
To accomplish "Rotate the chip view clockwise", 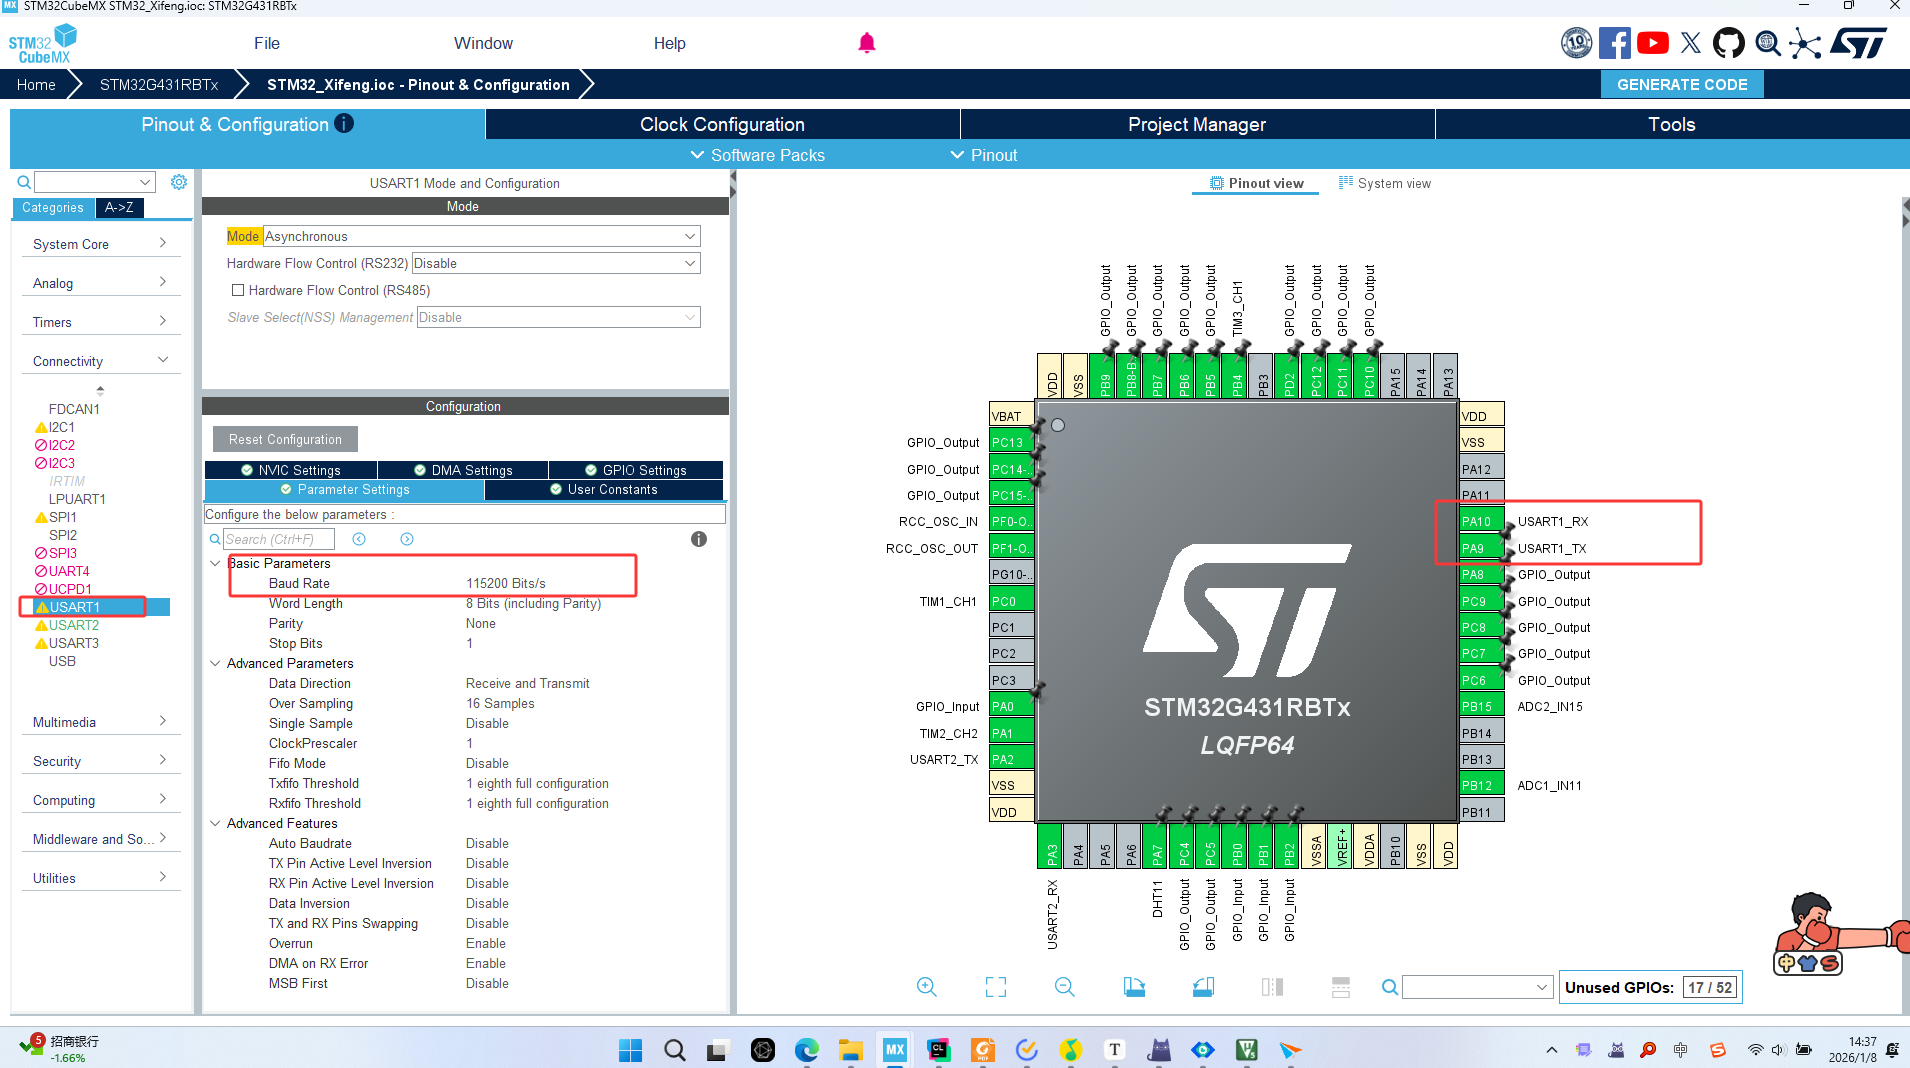I will coord(1134,987).
